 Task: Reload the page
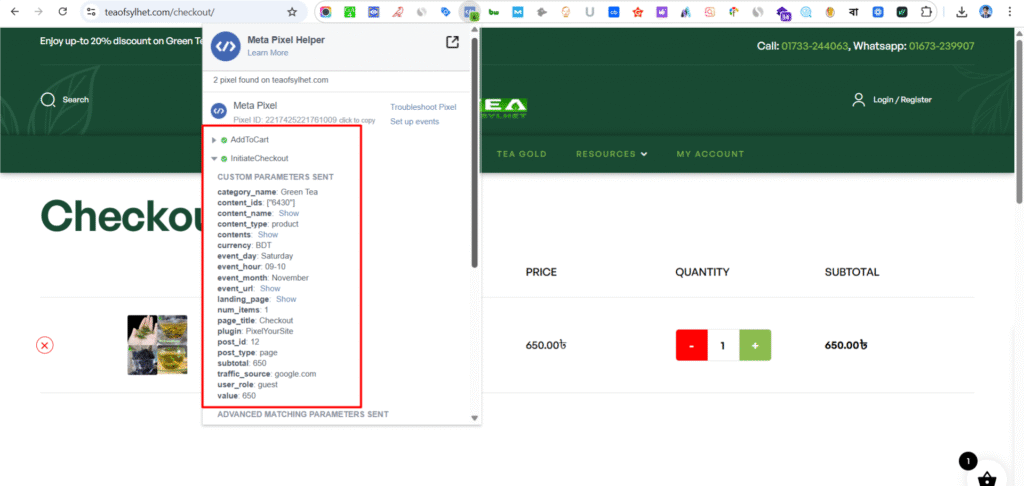[62, 12]
